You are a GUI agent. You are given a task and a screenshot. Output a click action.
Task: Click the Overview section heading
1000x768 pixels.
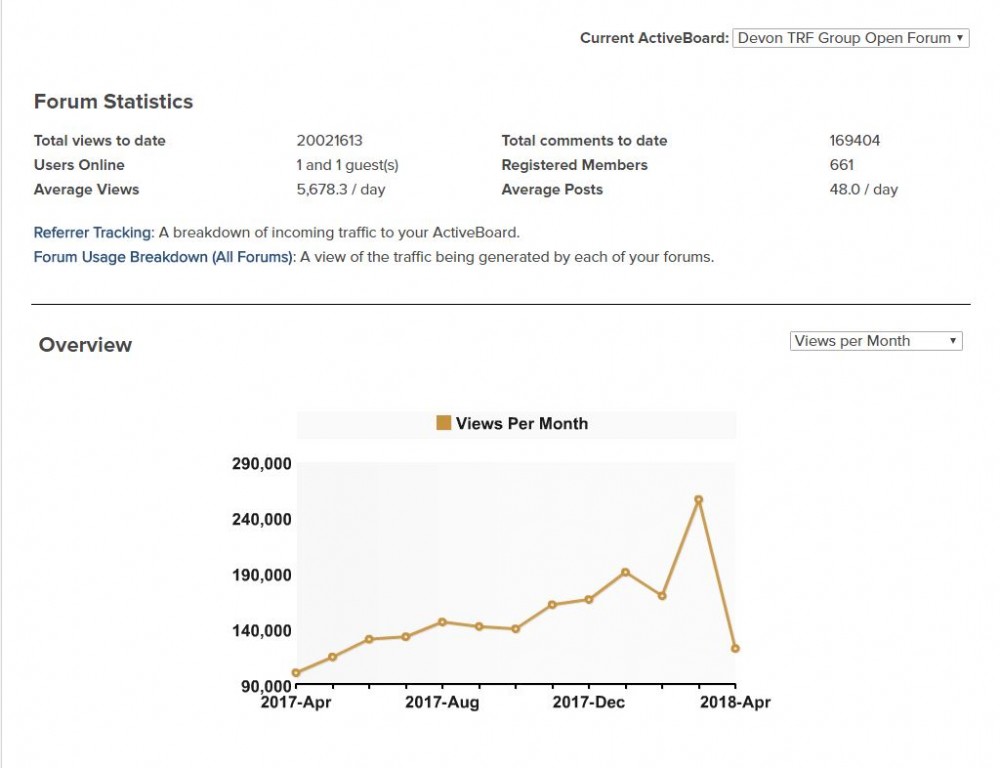click(x=85, y=345)
